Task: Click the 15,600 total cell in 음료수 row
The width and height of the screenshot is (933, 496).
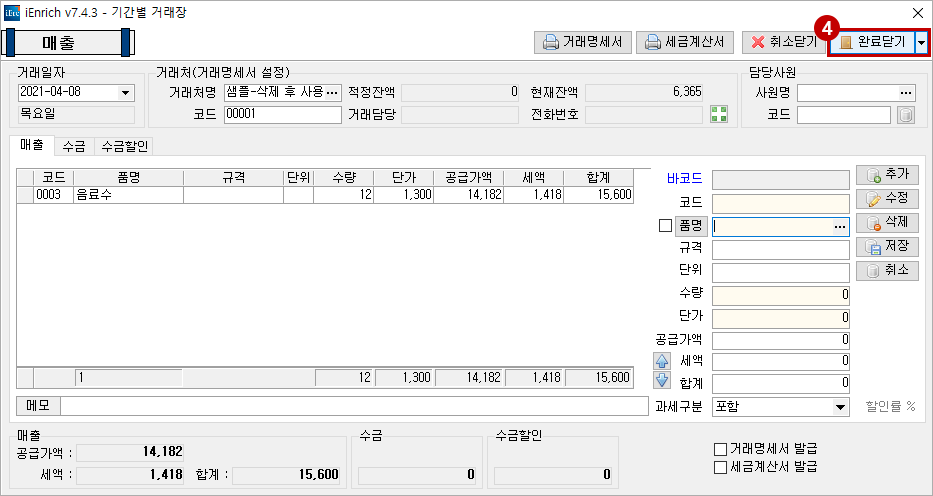Action: point(598,194)
